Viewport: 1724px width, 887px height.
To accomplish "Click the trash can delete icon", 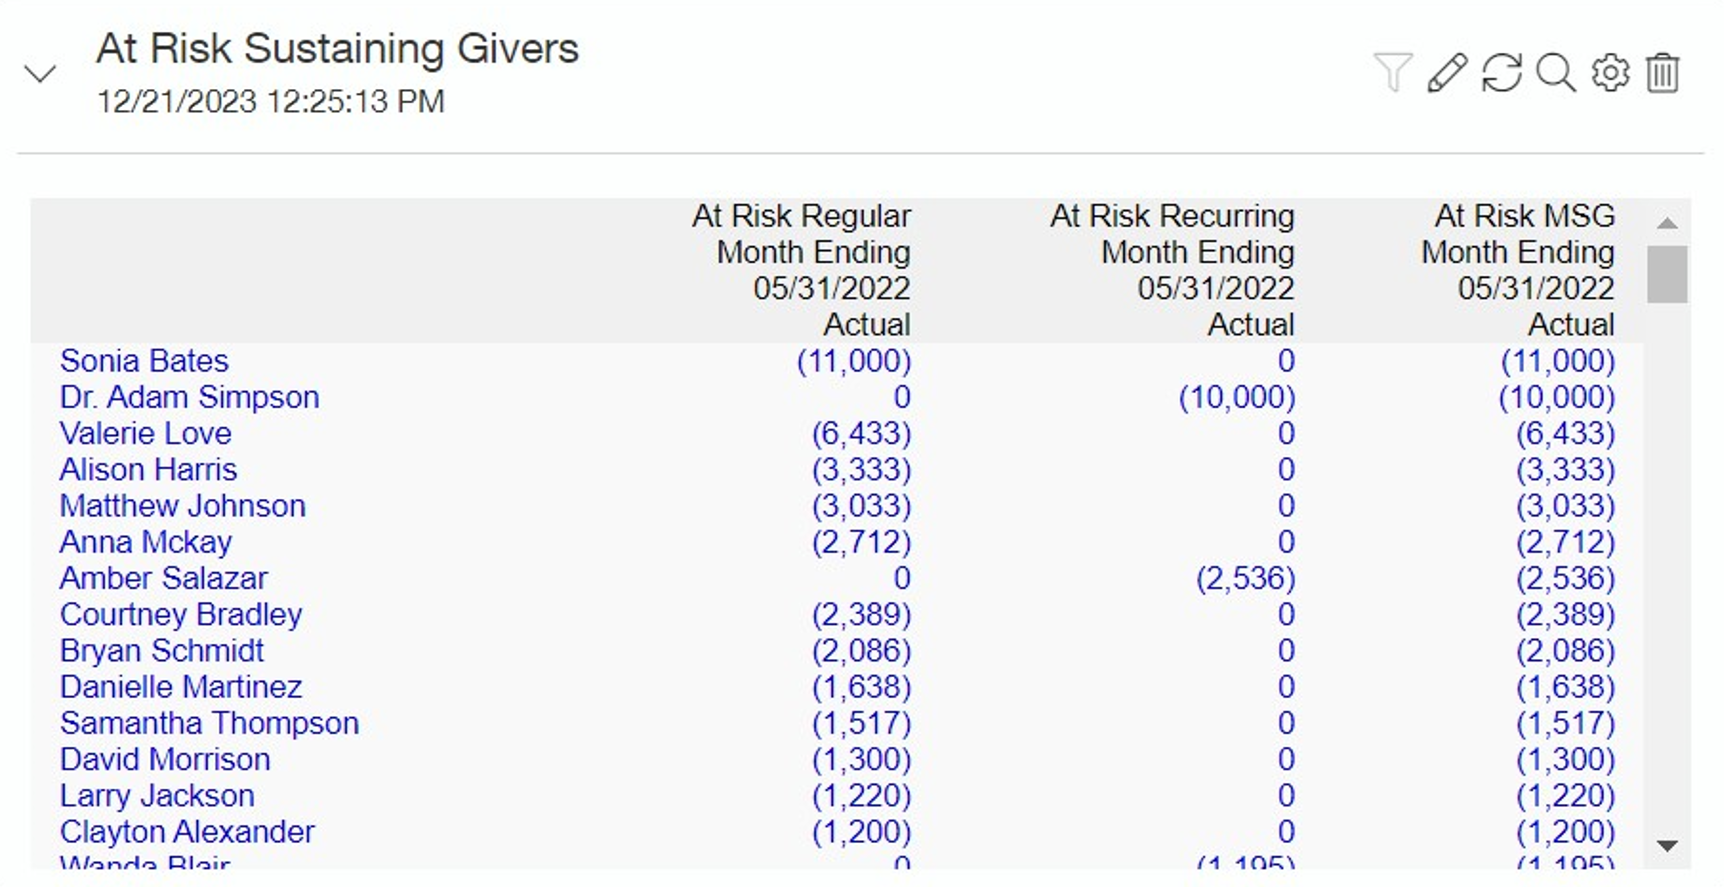I will tap(1662, 73).
